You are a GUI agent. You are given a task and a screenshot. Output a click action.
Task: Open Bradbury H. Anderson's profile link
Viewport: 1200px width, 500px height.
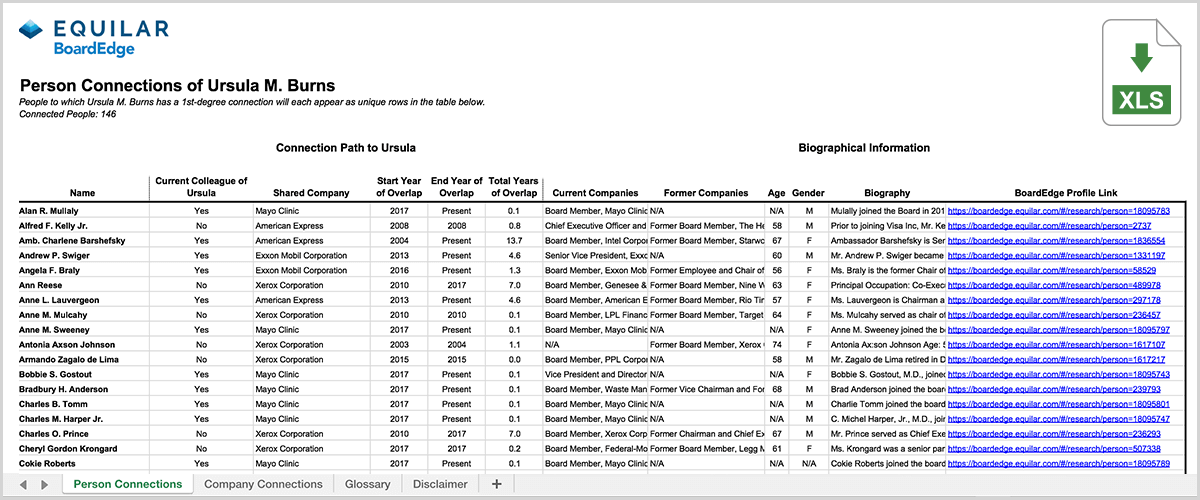point(1054,389)
